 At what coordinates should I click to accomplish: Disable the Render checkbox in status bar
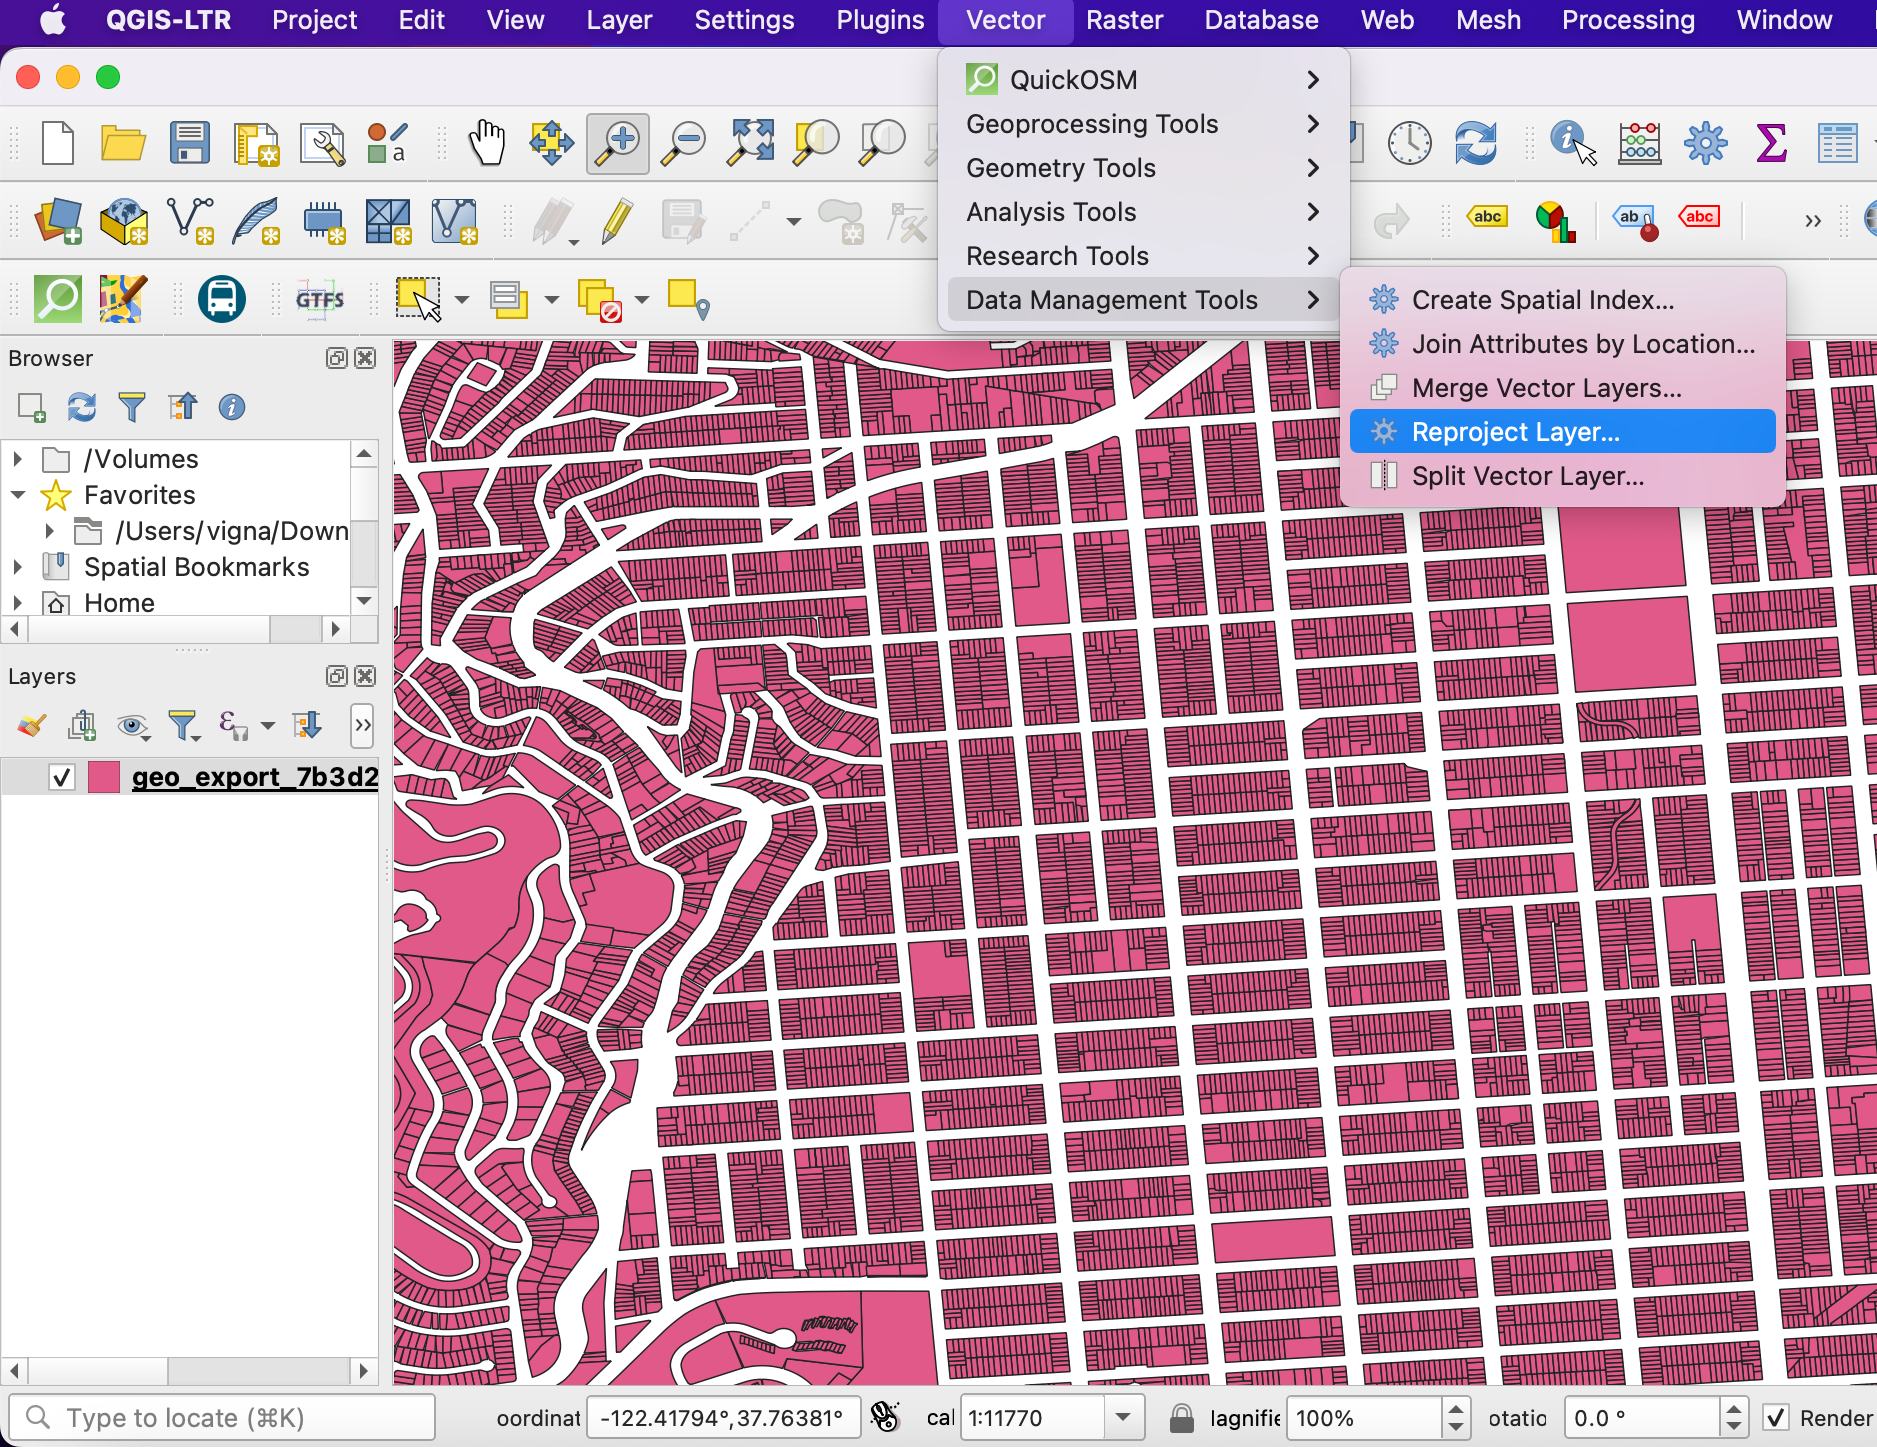click(1776, 1418)
